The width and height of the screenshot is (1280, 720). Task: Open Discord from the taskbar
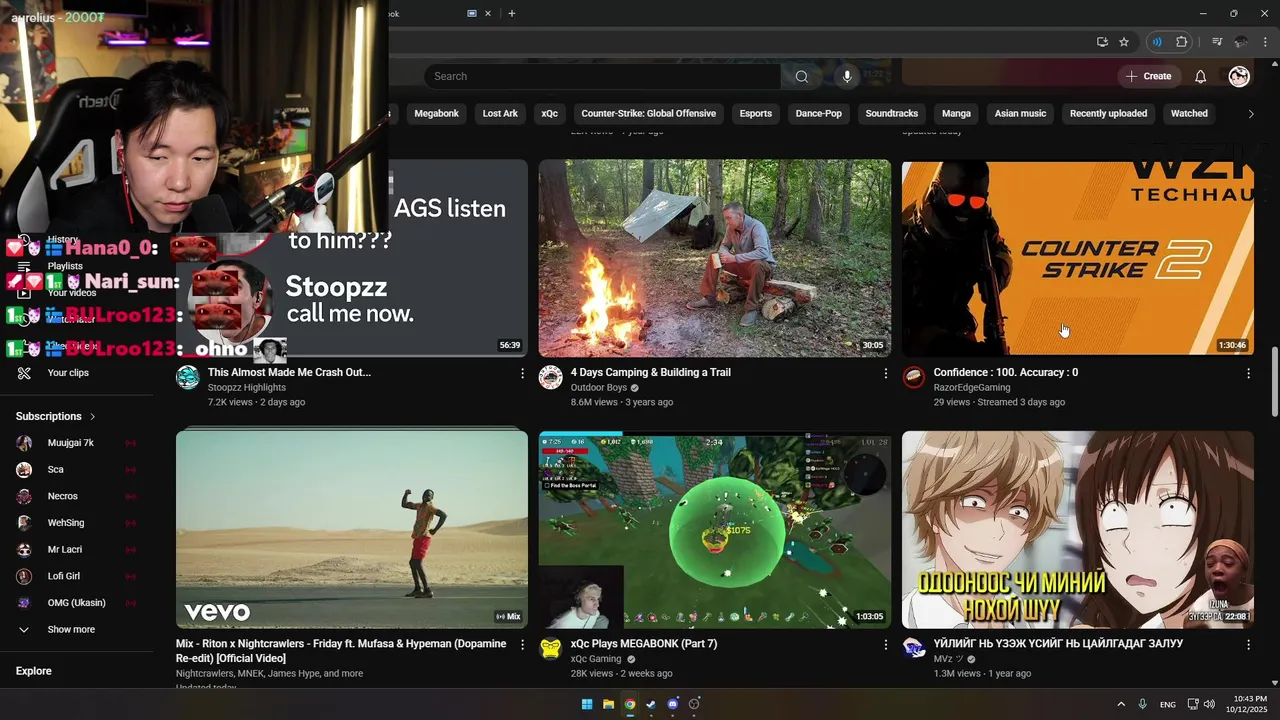[673, 704]
